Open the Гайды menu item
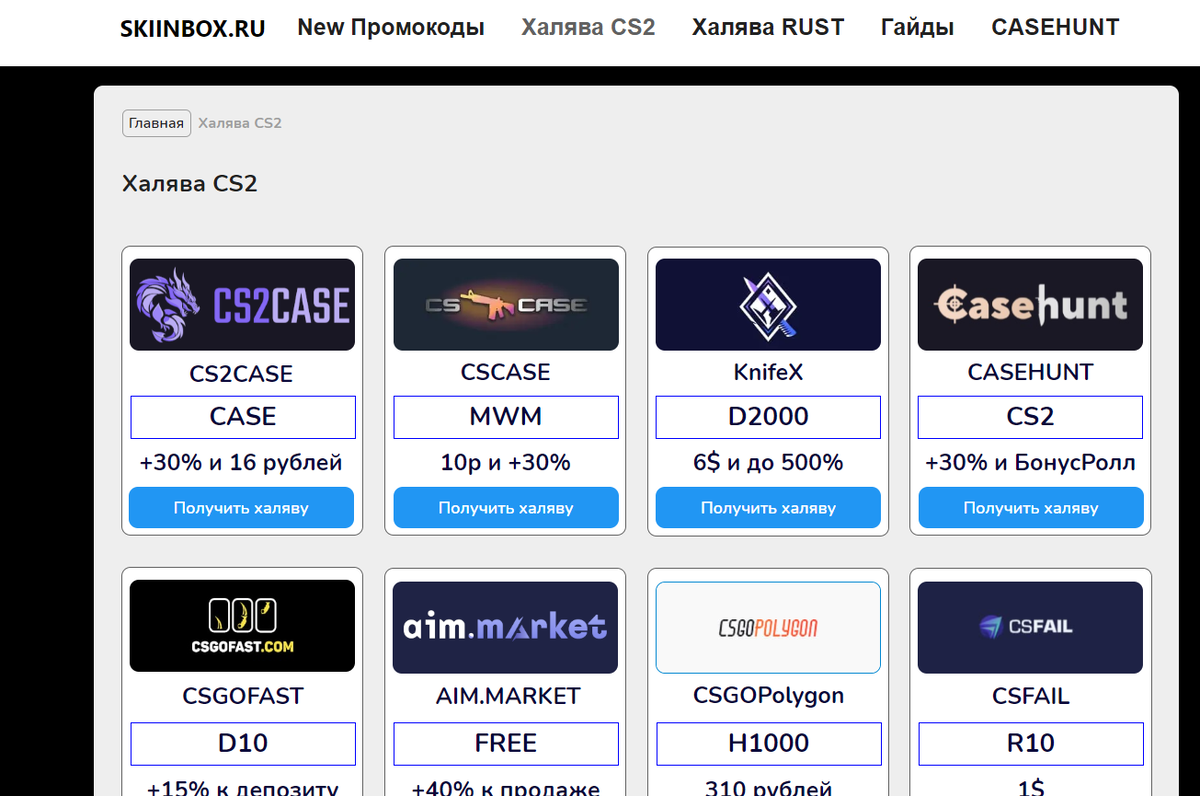The width and height of the screenshot is (1200, 796). point(918,28)
